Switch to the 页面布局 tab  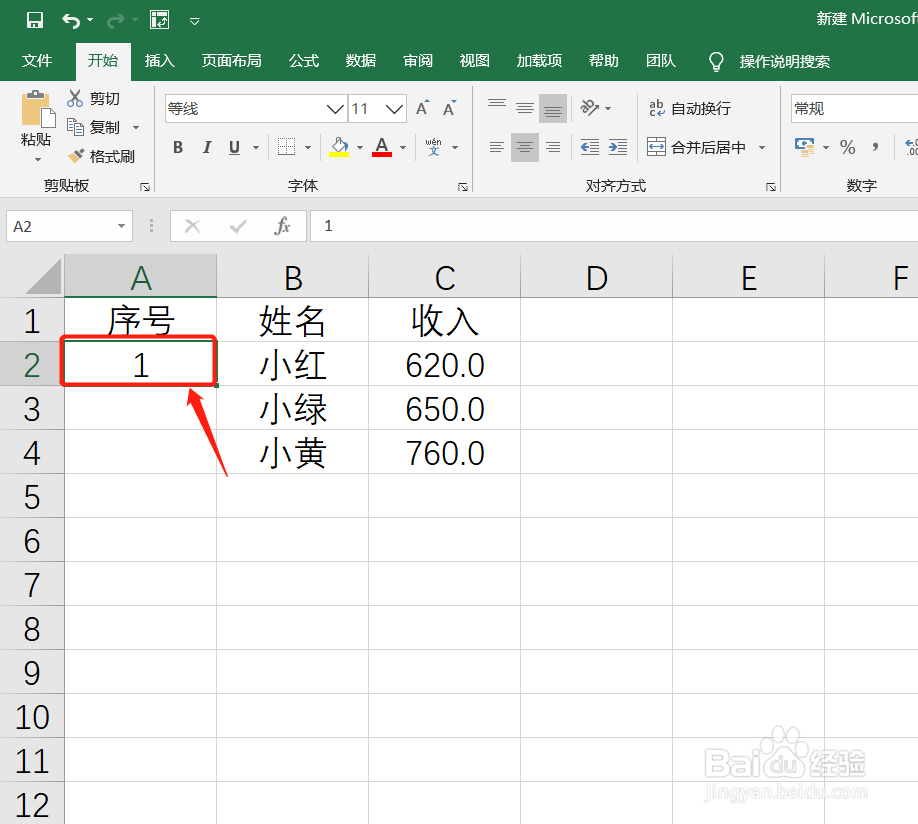coord(231,61)
